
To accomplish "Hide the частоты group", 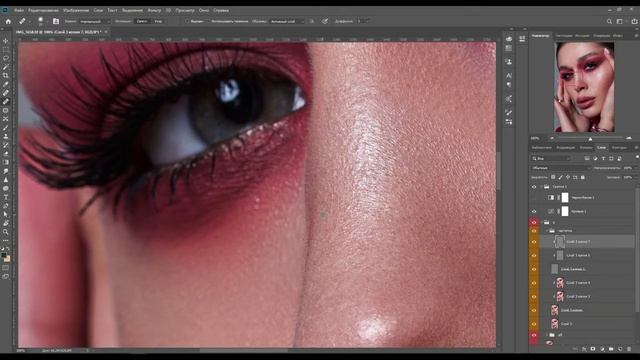I will [534, 231].
